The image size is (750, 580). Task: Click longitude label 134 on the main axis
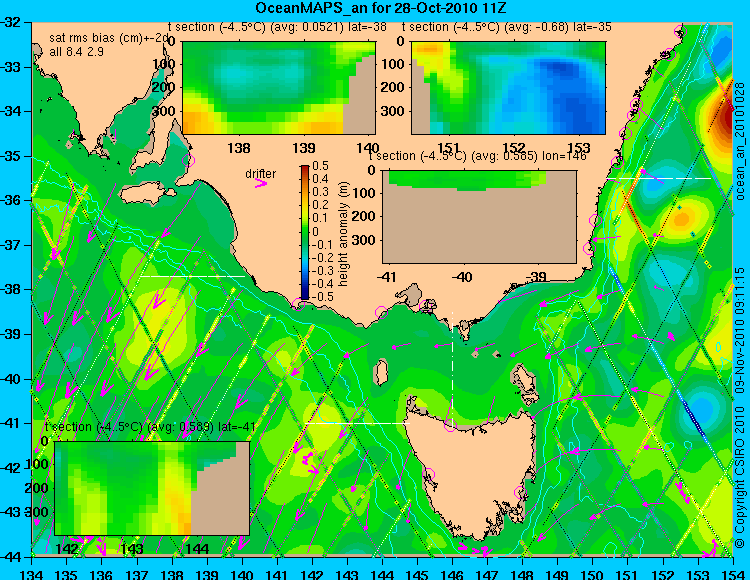[32, 574]
